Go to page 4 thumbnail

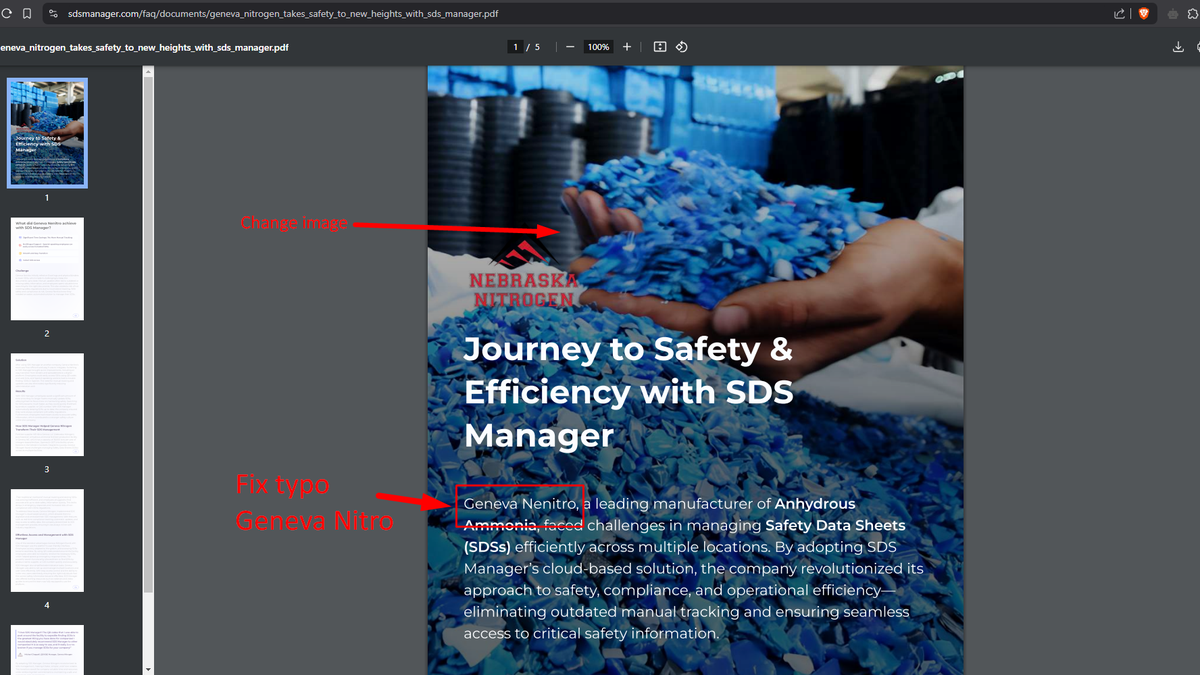pyautogui.click(x=47, y=540)
